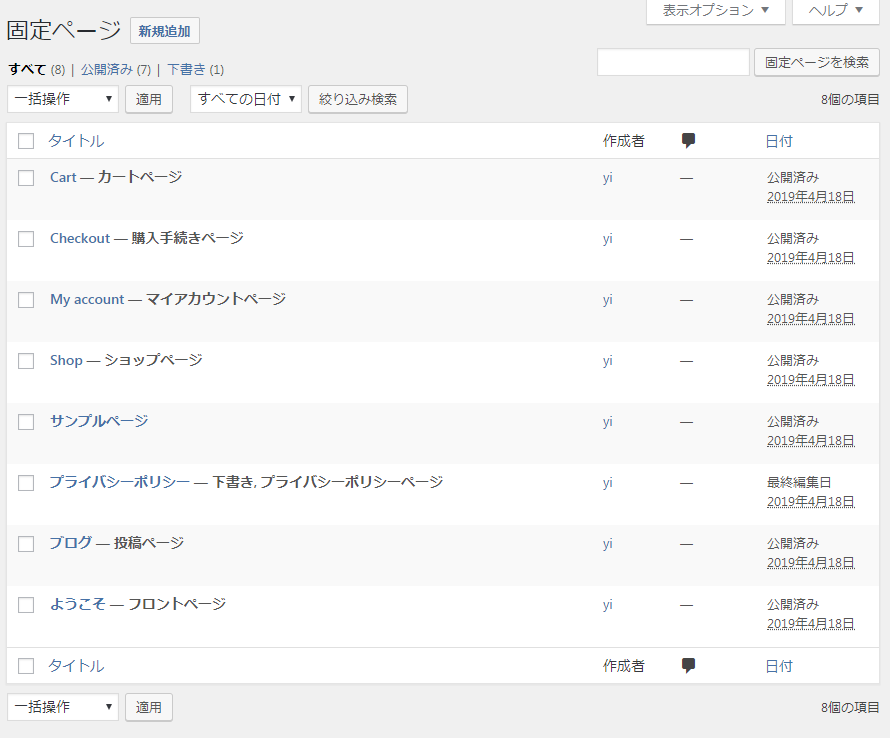Image resolution: width=890 pixels, height=738 pixels.
Task: Open the プライバシーポリシー page link
Action: (119, 482)
